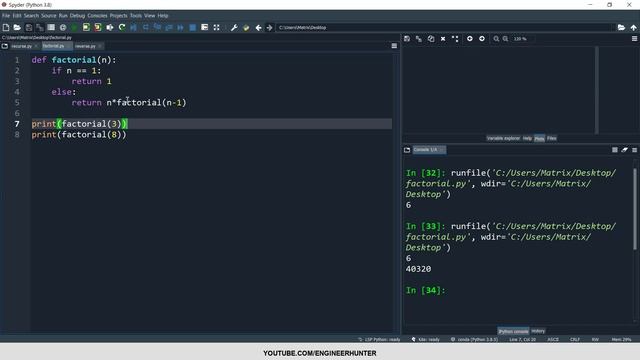Open the View menu
Screen dimensions: 640x360
(x=149, y=16)
